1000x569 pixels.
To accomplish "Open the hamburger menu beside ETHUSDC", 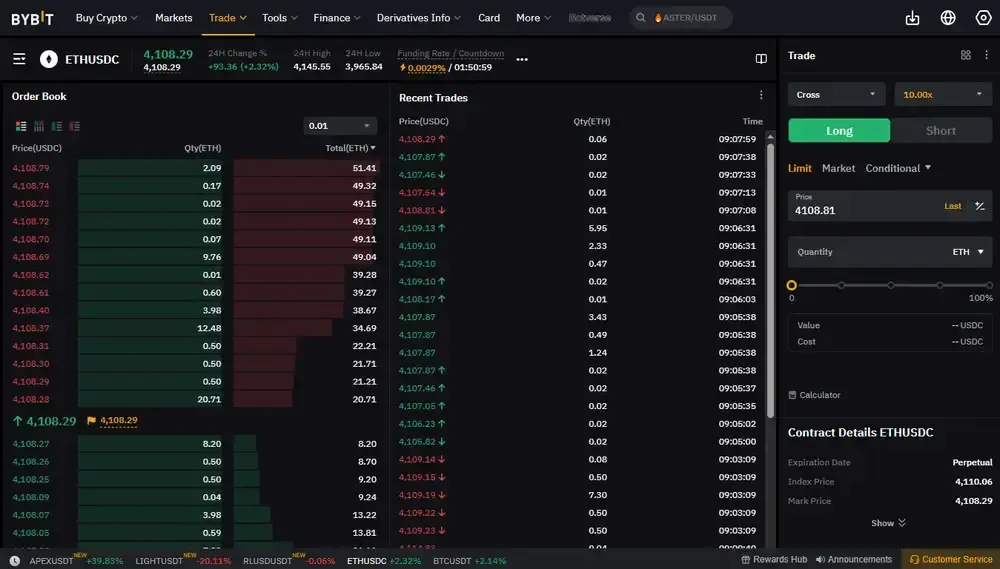I will [x=19, y=59].
